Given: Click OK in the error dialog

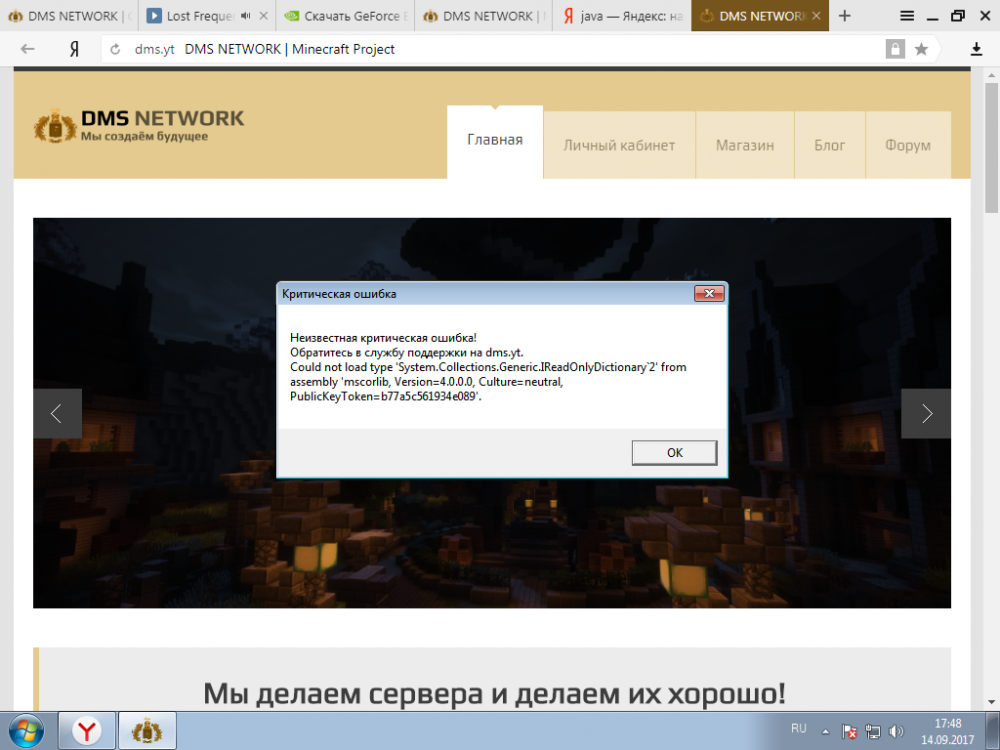Looking at the screenshot, I should [x=675, y=453].
